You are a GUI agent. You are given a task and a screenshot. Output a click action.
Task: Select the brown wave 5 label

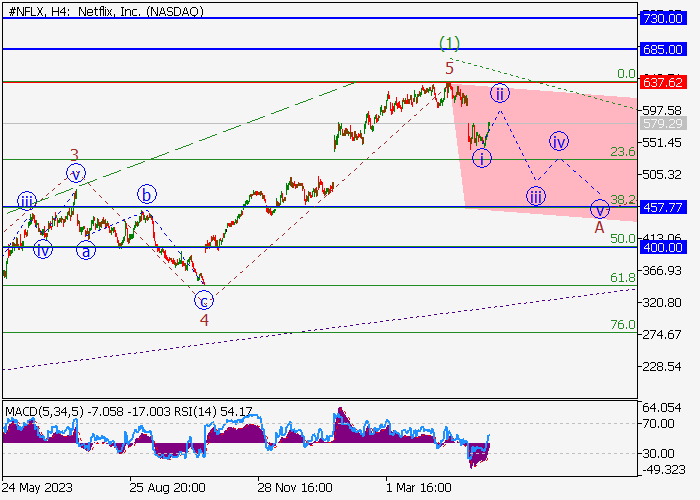point(449,68)
